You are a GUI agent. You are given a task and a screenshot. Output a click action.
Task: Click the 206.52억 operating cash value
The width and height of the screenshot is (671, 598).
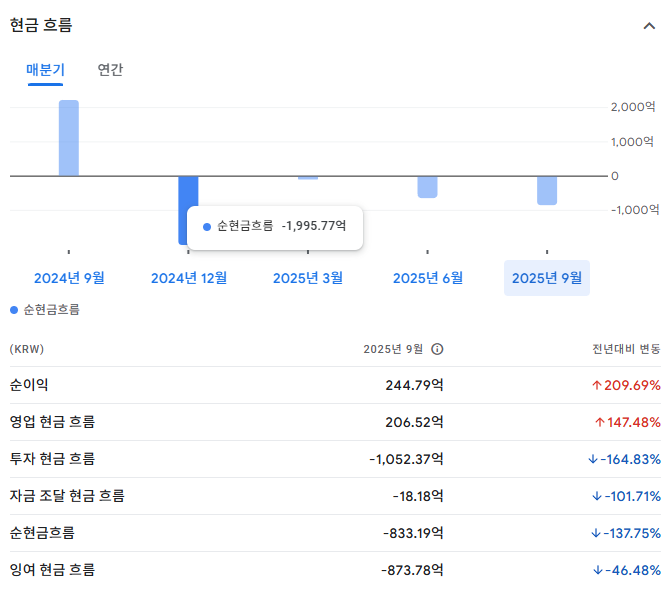pyautogui.click(x=414, y=422)
